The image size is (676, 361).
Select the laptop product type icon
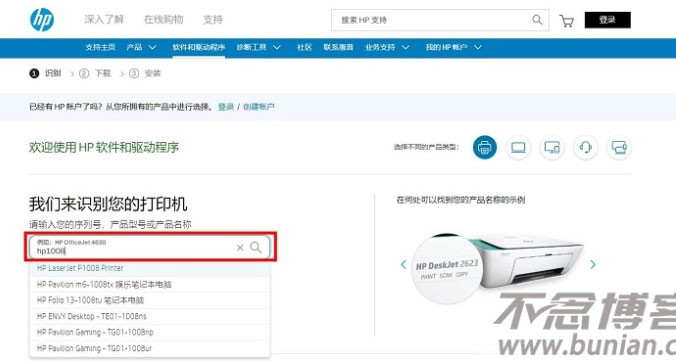[518, 148]
